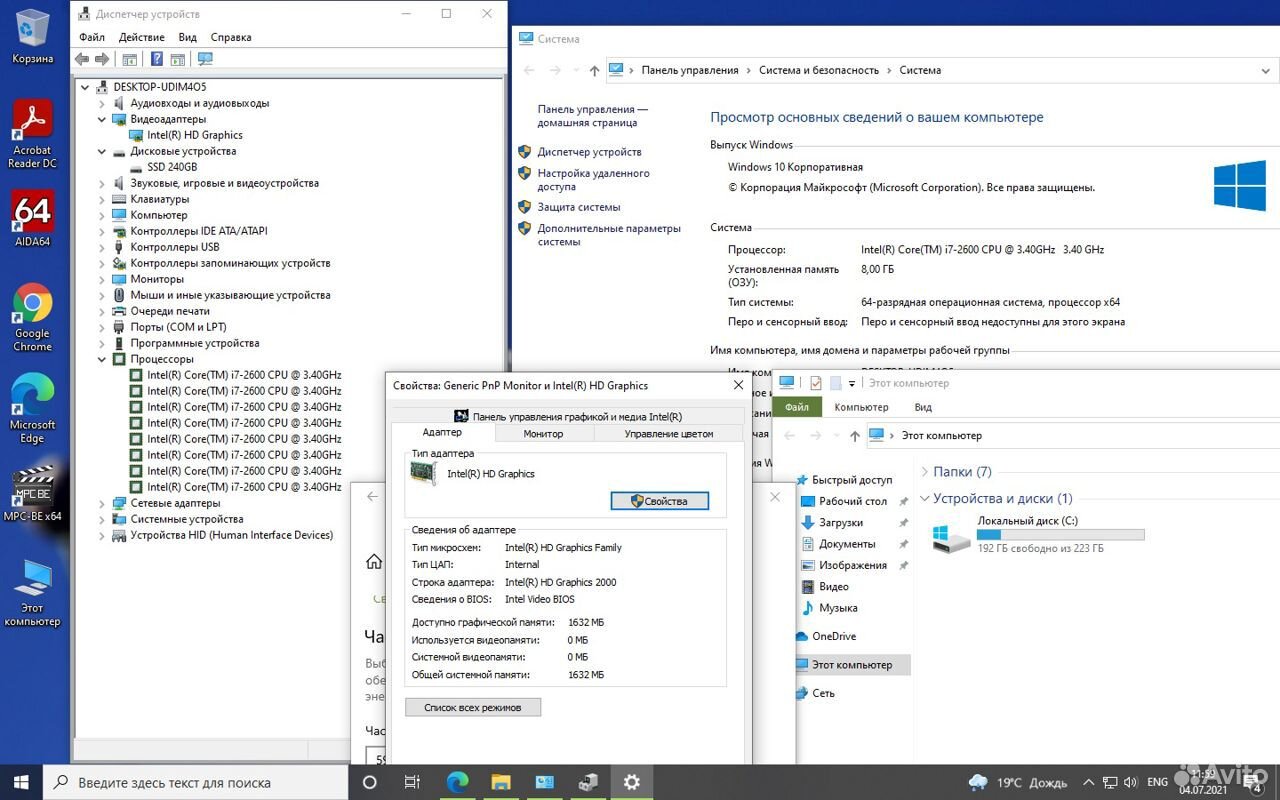Open Панель управления графикой Intel tab

click(x=568, y=416)
